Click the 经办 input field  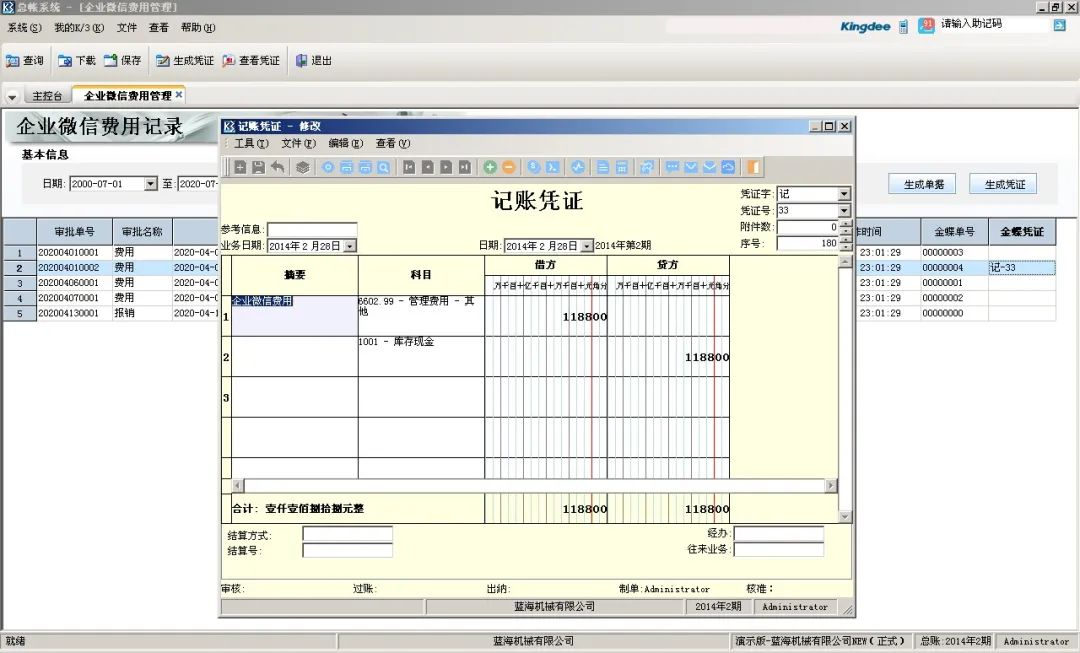click(x=779, y=534)
